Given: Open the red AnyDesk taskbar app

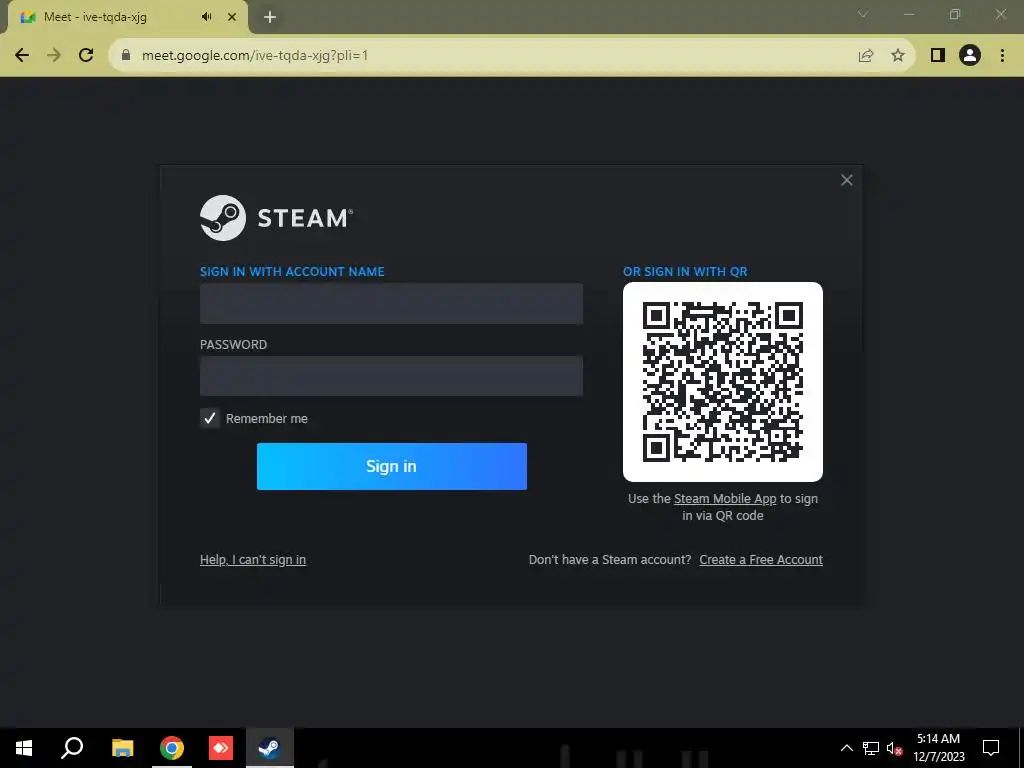Looking at the screenshot, I should (221, 748).
